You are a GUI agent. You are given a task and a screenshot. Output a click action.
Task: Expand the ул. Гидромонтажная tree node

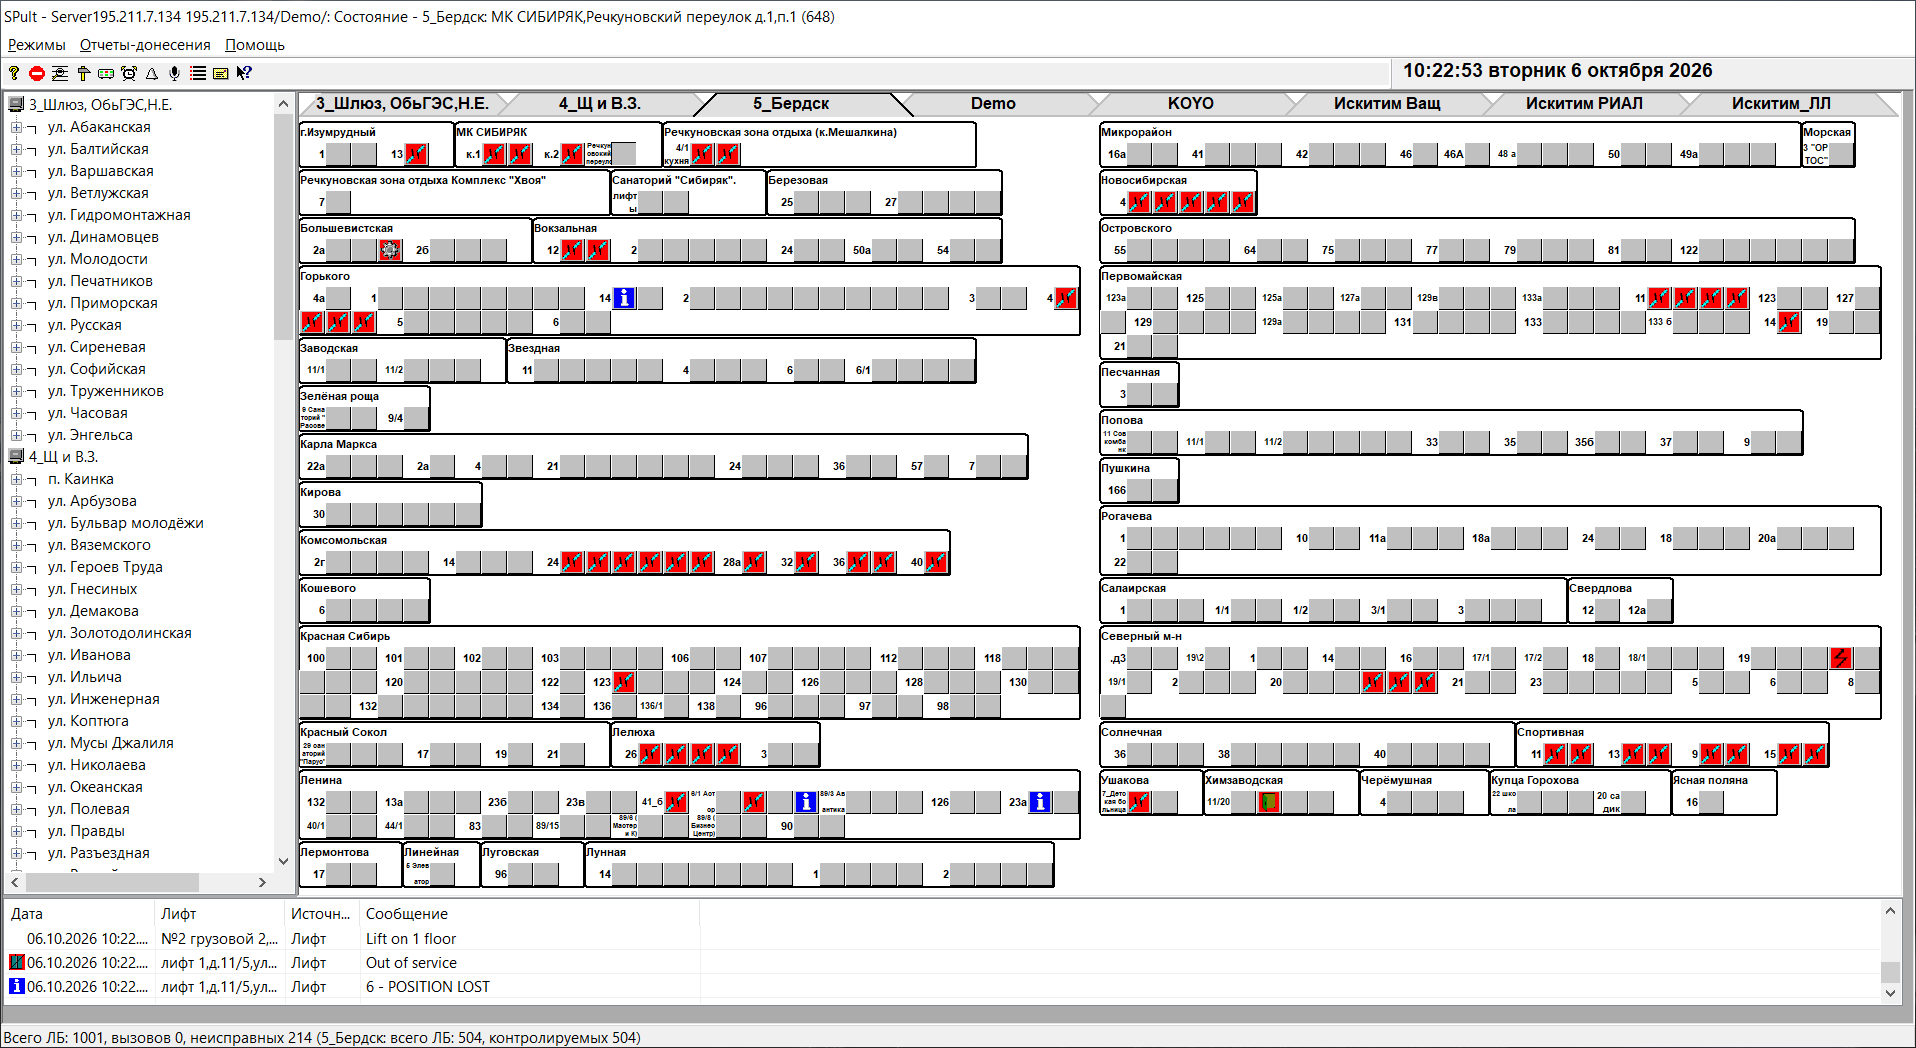point(16,215)
